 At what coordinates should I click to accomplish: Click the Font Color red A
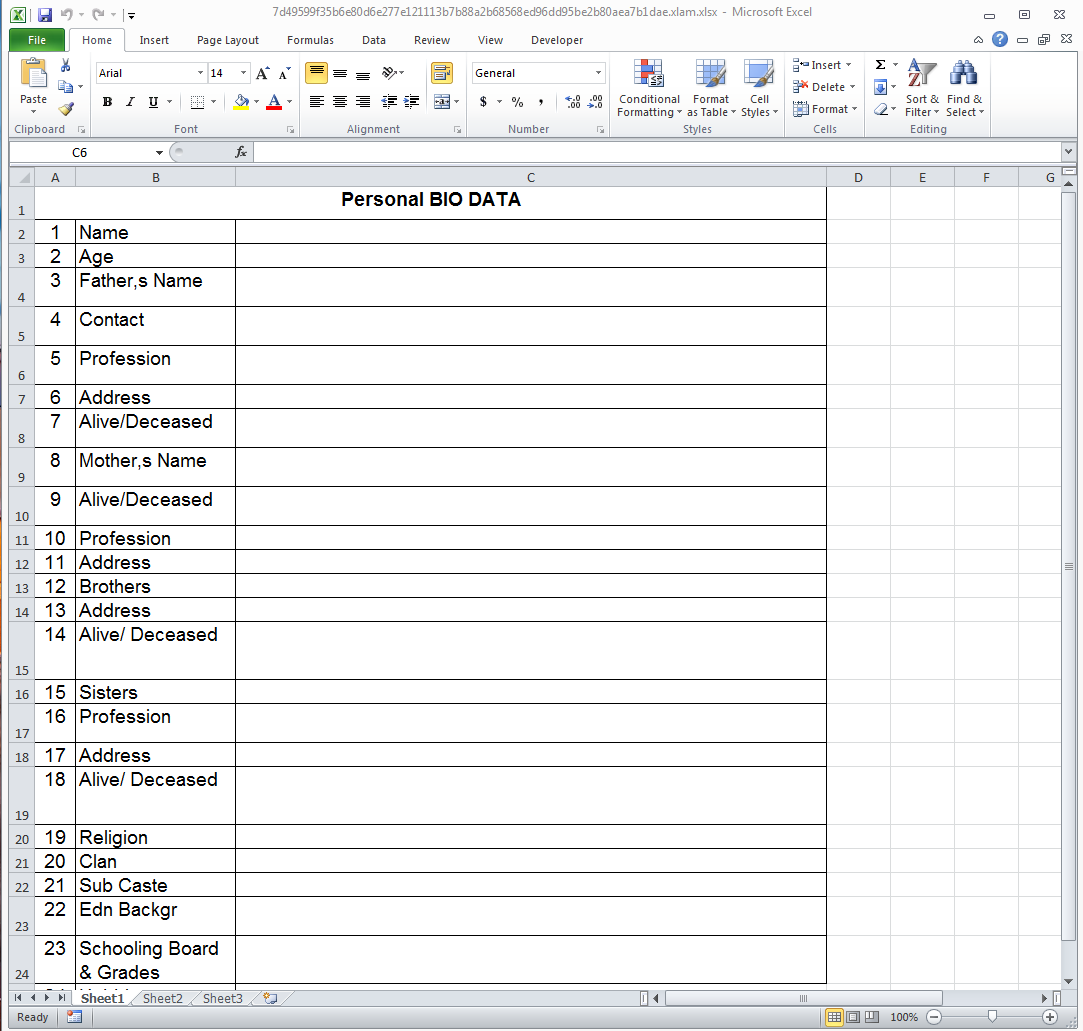[x=274, y=102]
